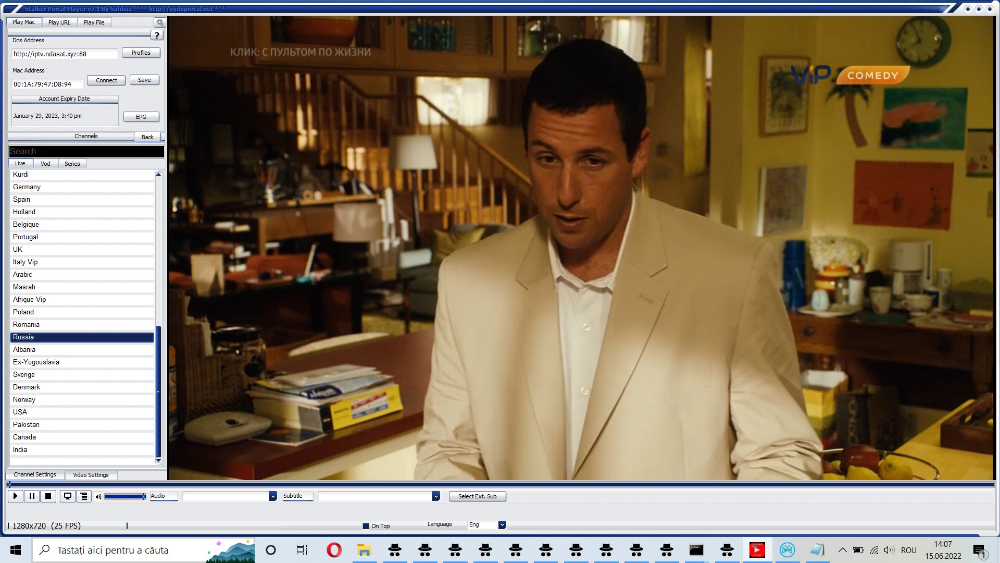Open help with question mark button
This screenshot has height=563, width=1000.
click(x=157, y=35)
